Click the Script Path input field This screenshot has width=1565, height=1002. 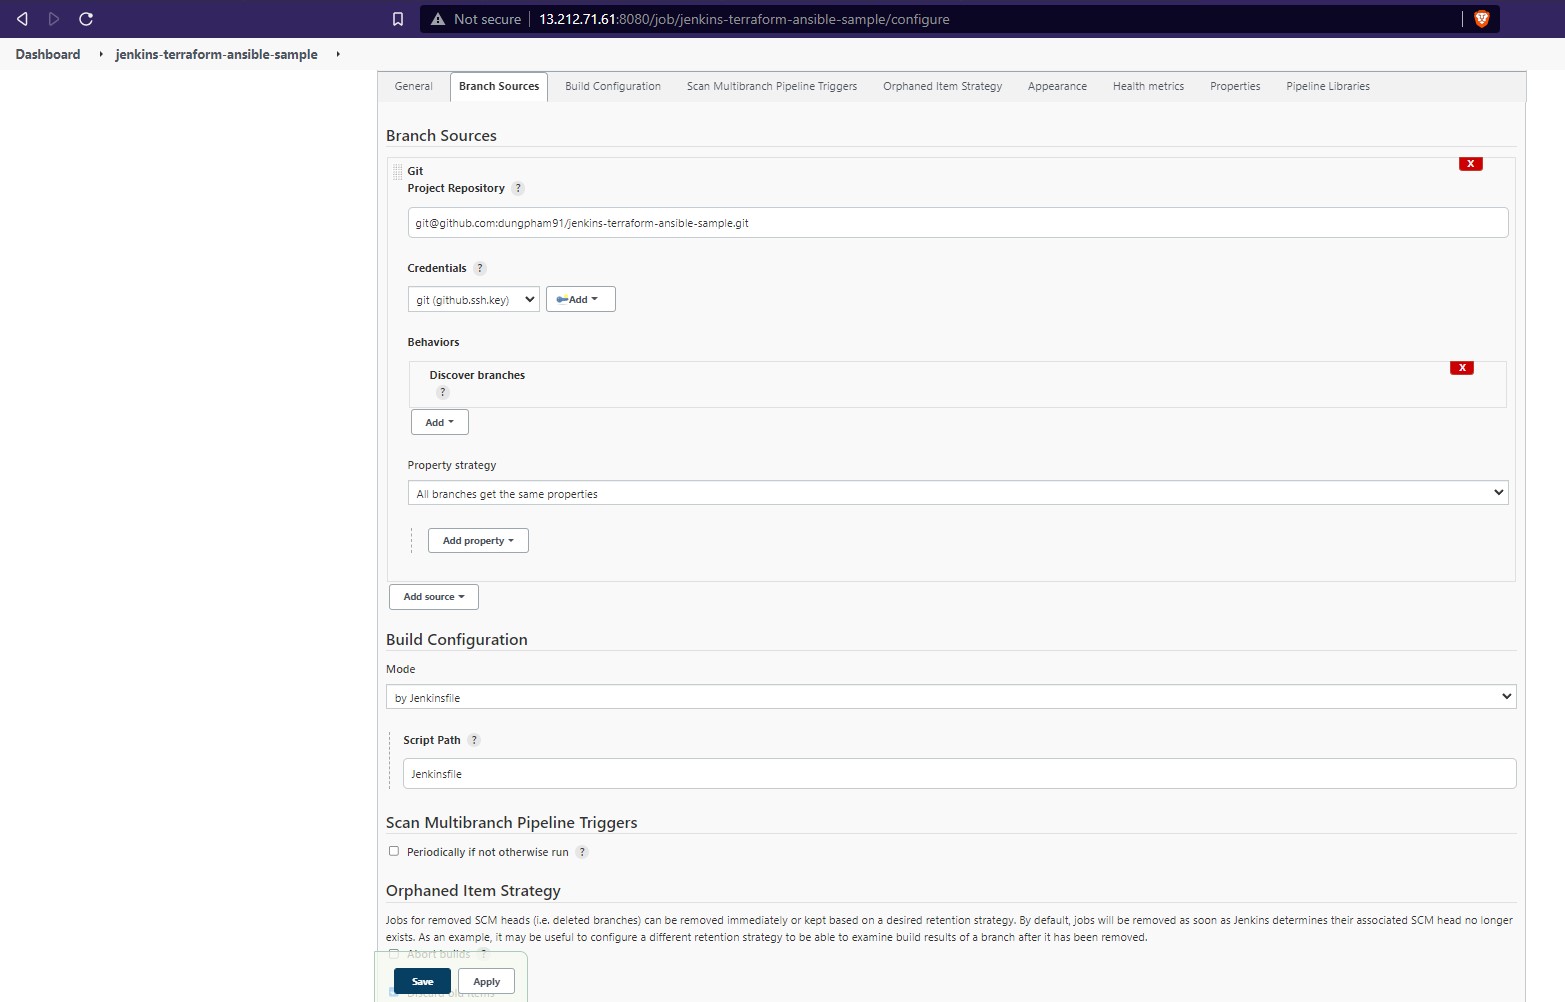pyautogui.click(x=959, y=773)
